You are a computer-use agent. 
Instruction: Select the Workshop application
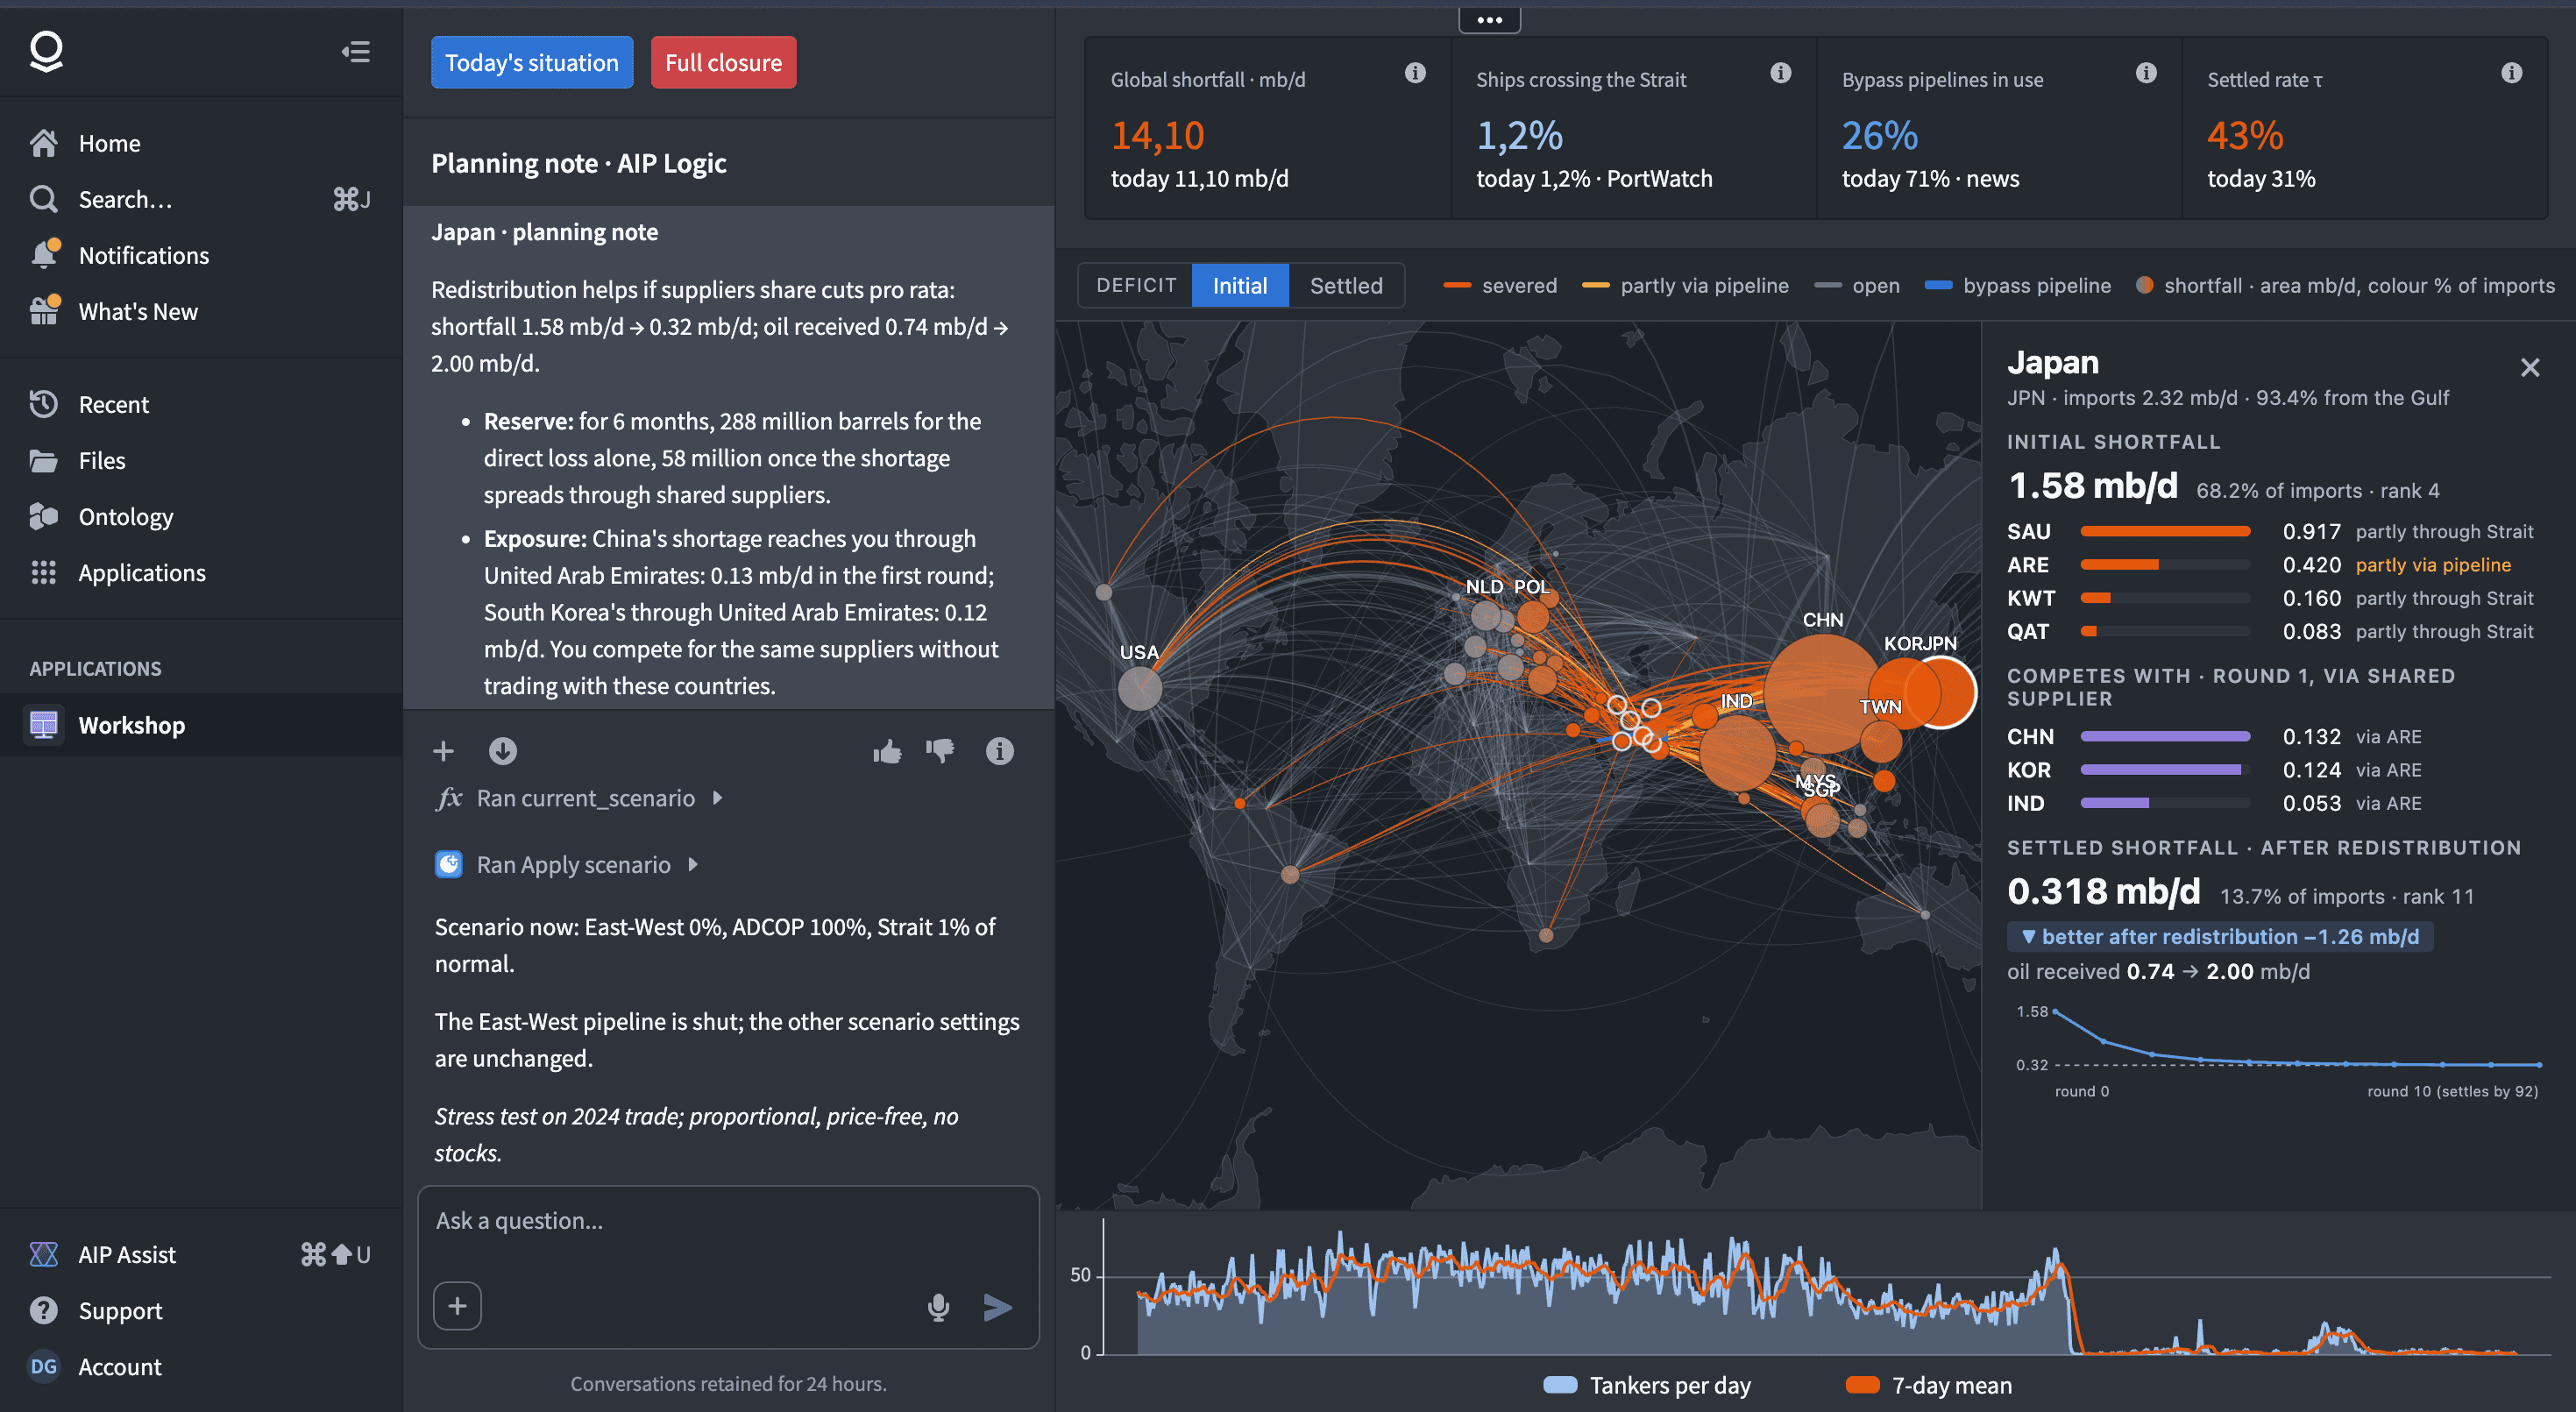[200, 725]
